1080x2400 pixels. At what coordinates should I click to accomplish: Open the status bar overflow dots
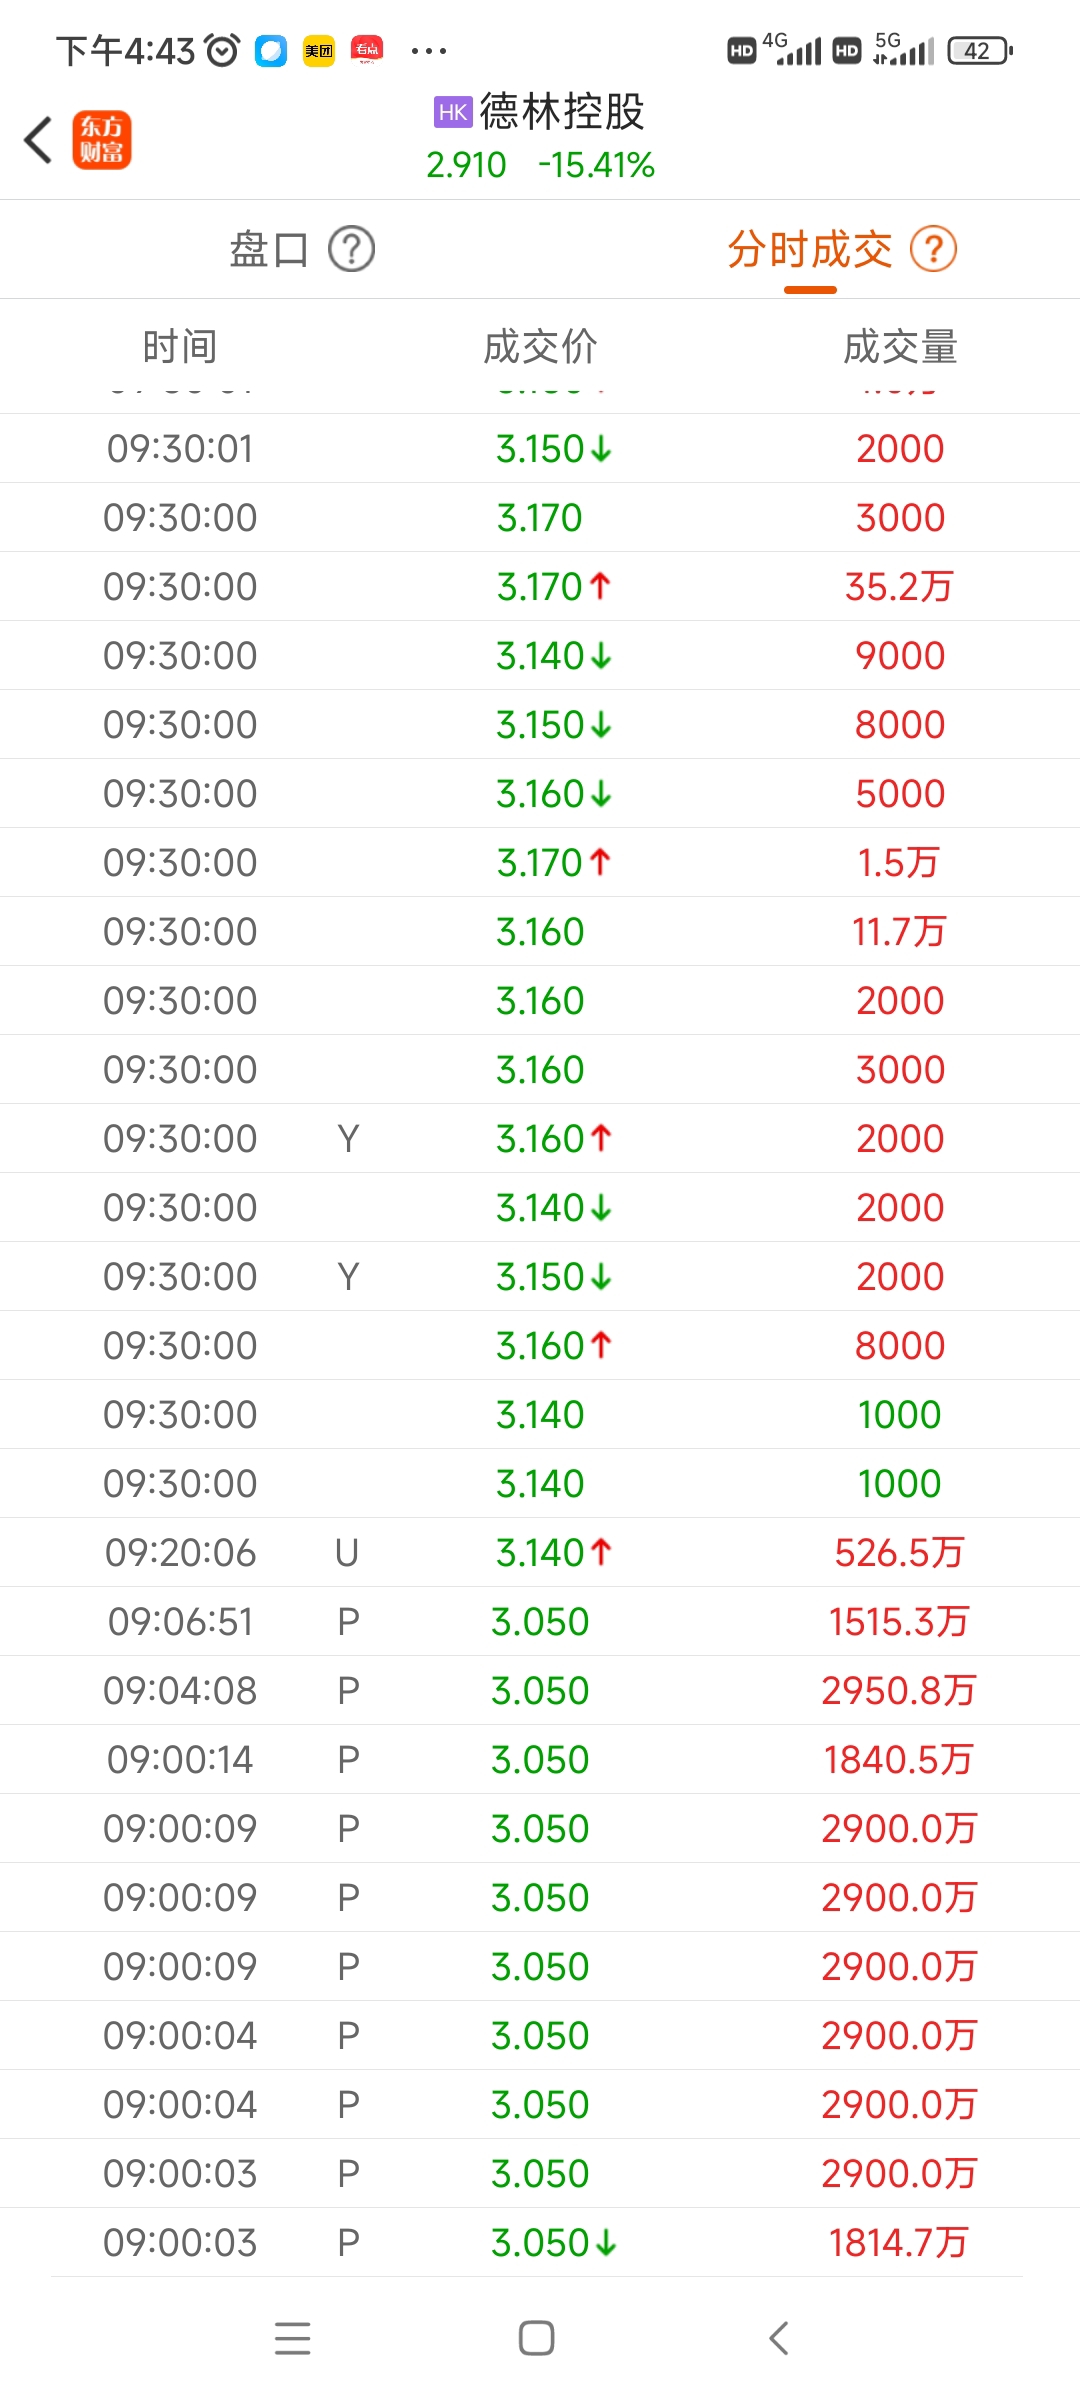click(429, 51)
